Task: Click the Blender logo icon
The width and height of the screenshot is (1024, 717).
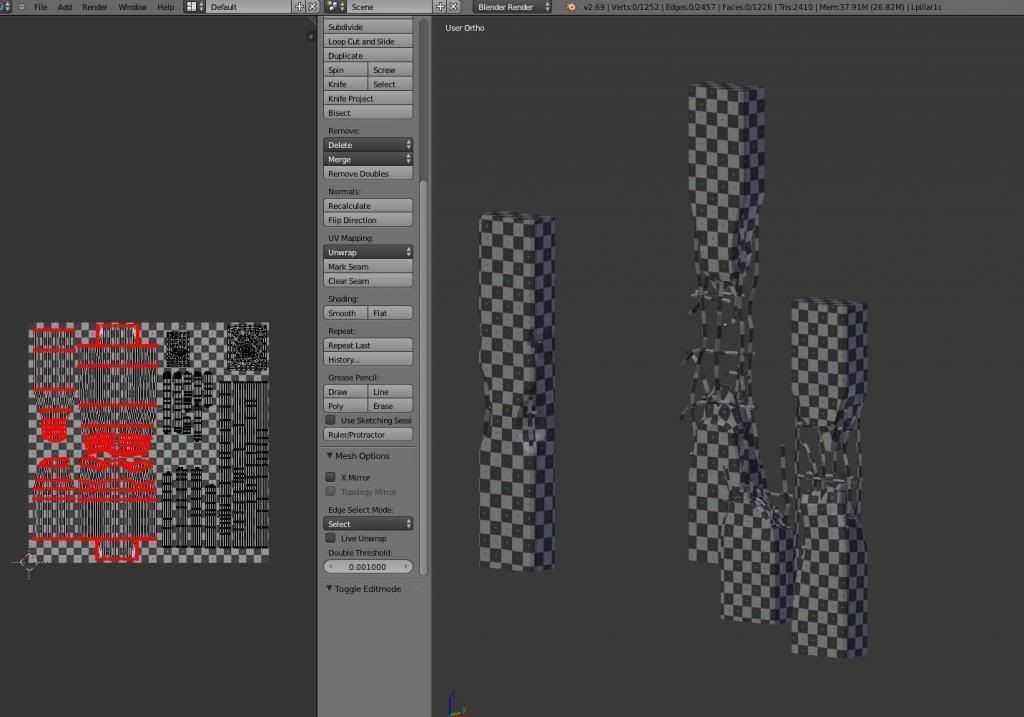Action: tap(570, 7)
